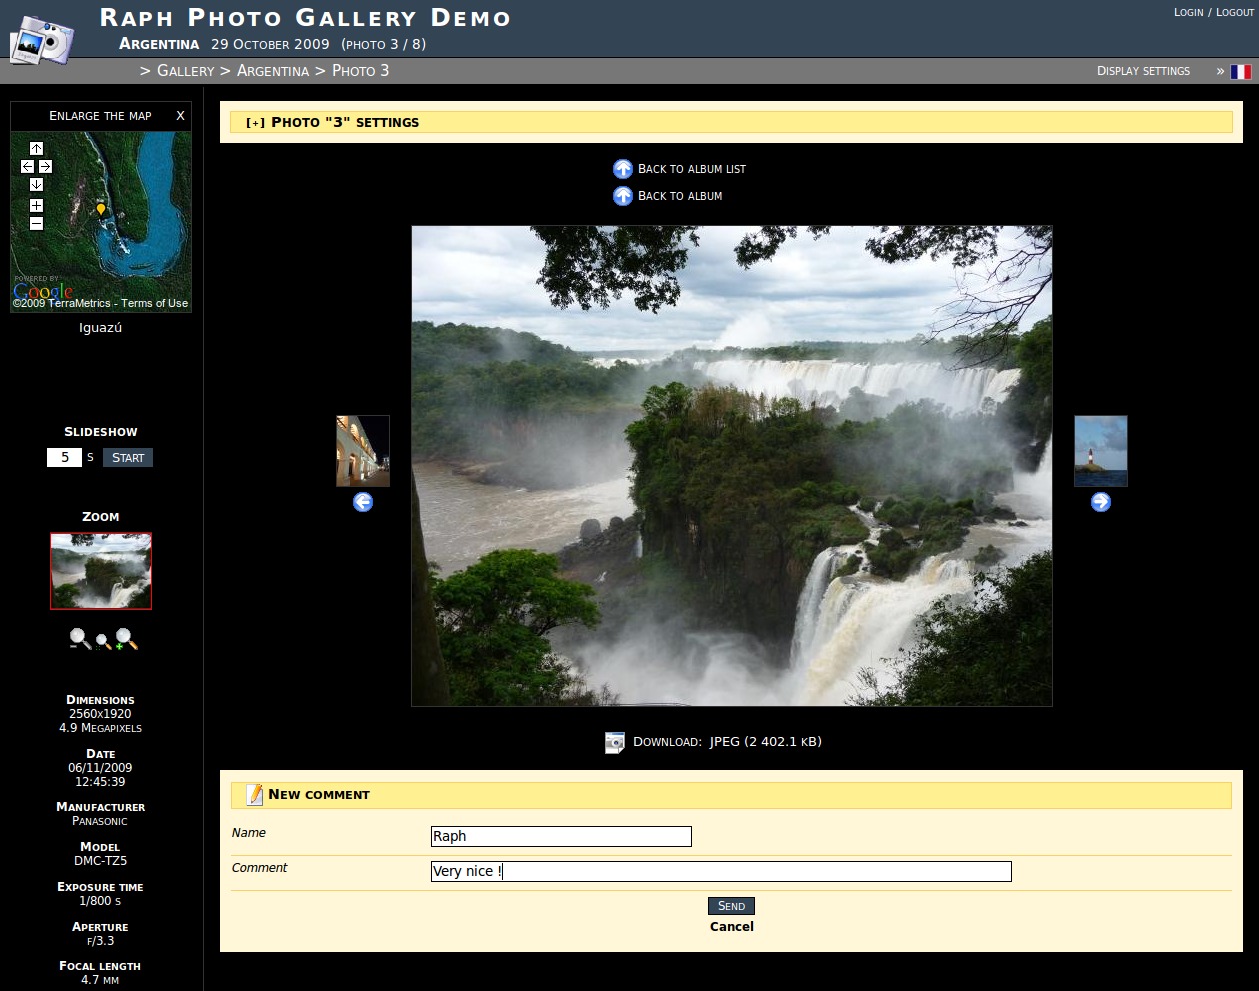
Task: Go to next photo with right arrow
Action: [1100, 502]
